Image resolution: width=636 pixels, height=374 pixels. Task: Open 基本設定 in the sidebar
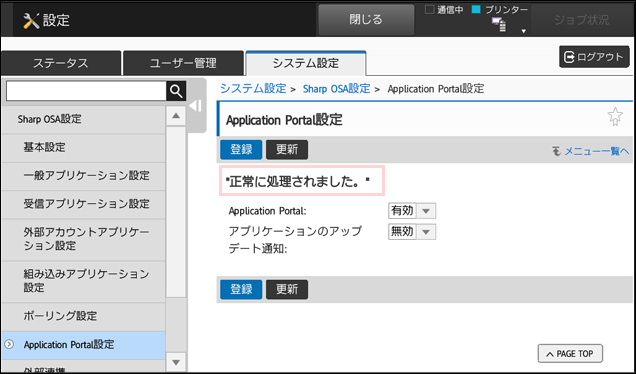coord(83,148)
